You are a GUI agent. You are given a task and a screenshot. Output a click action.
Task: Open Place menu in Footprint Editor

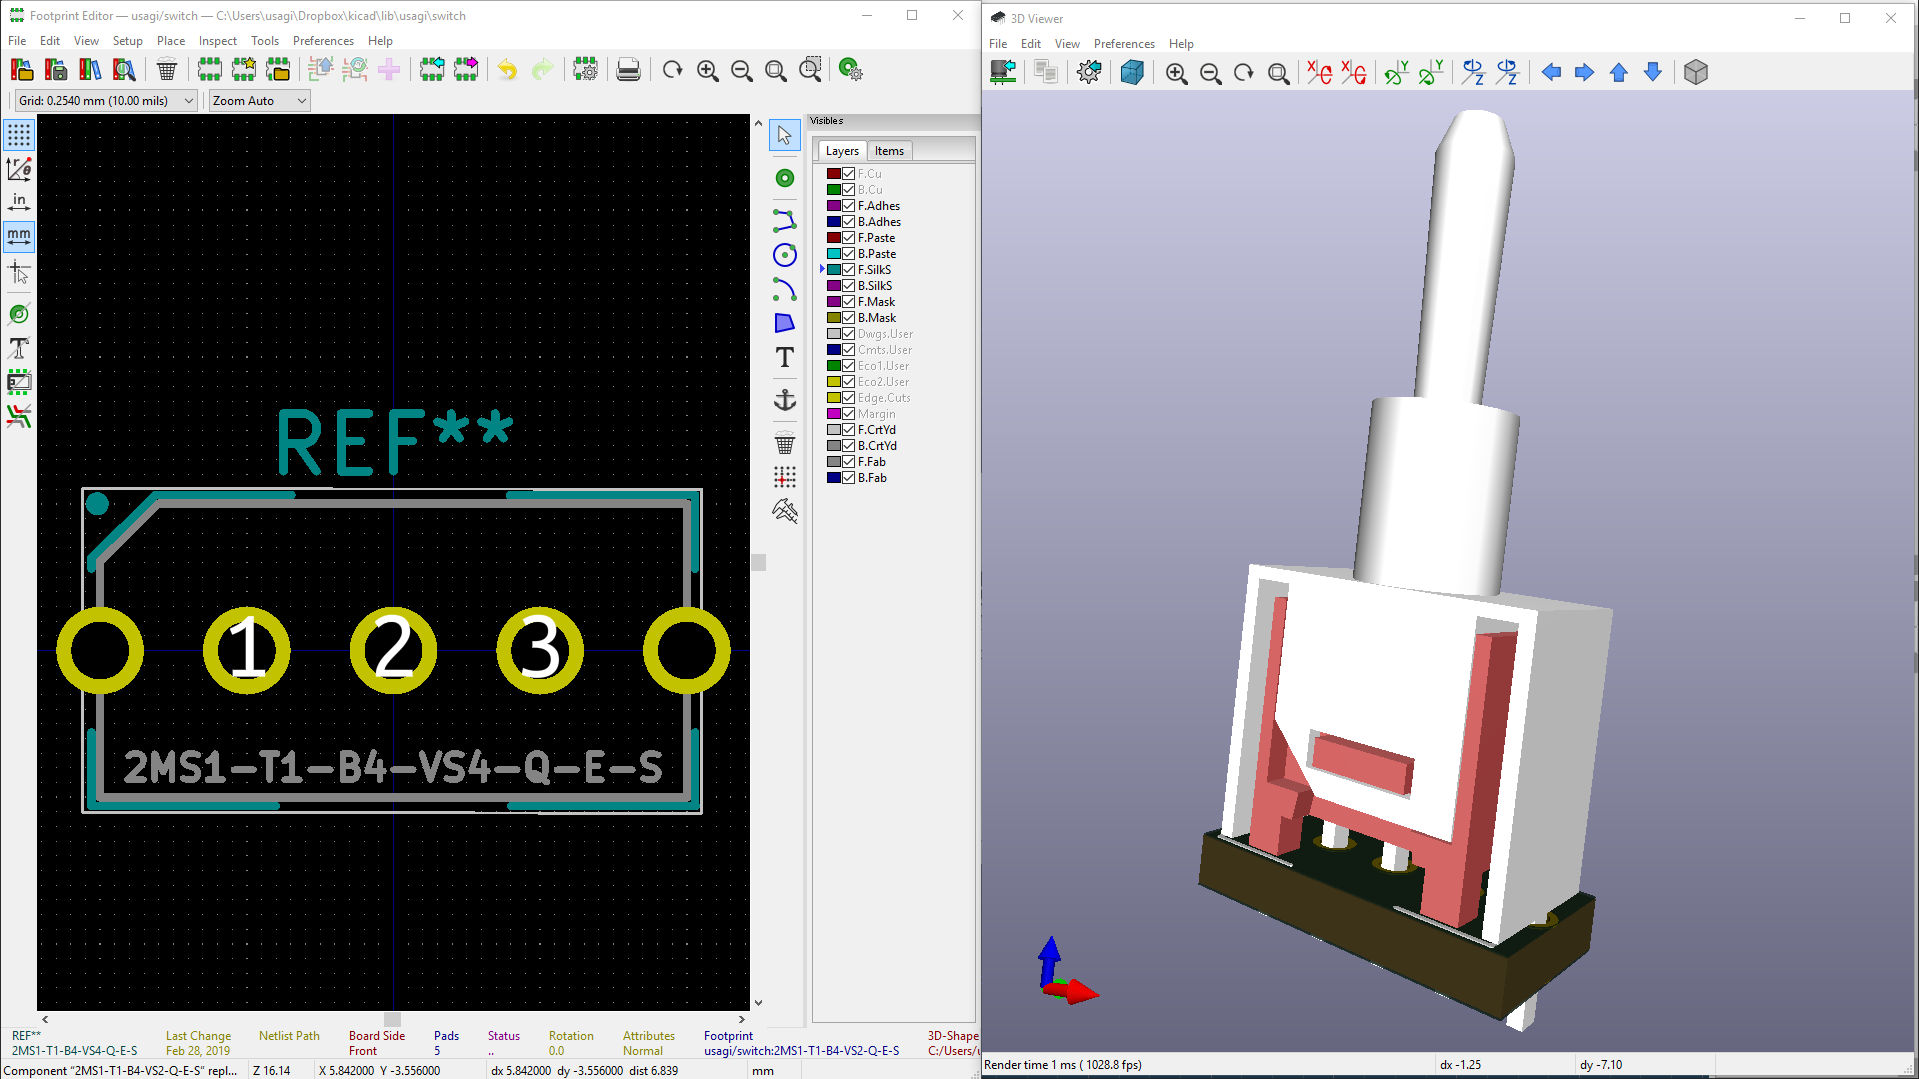point(171,41)
